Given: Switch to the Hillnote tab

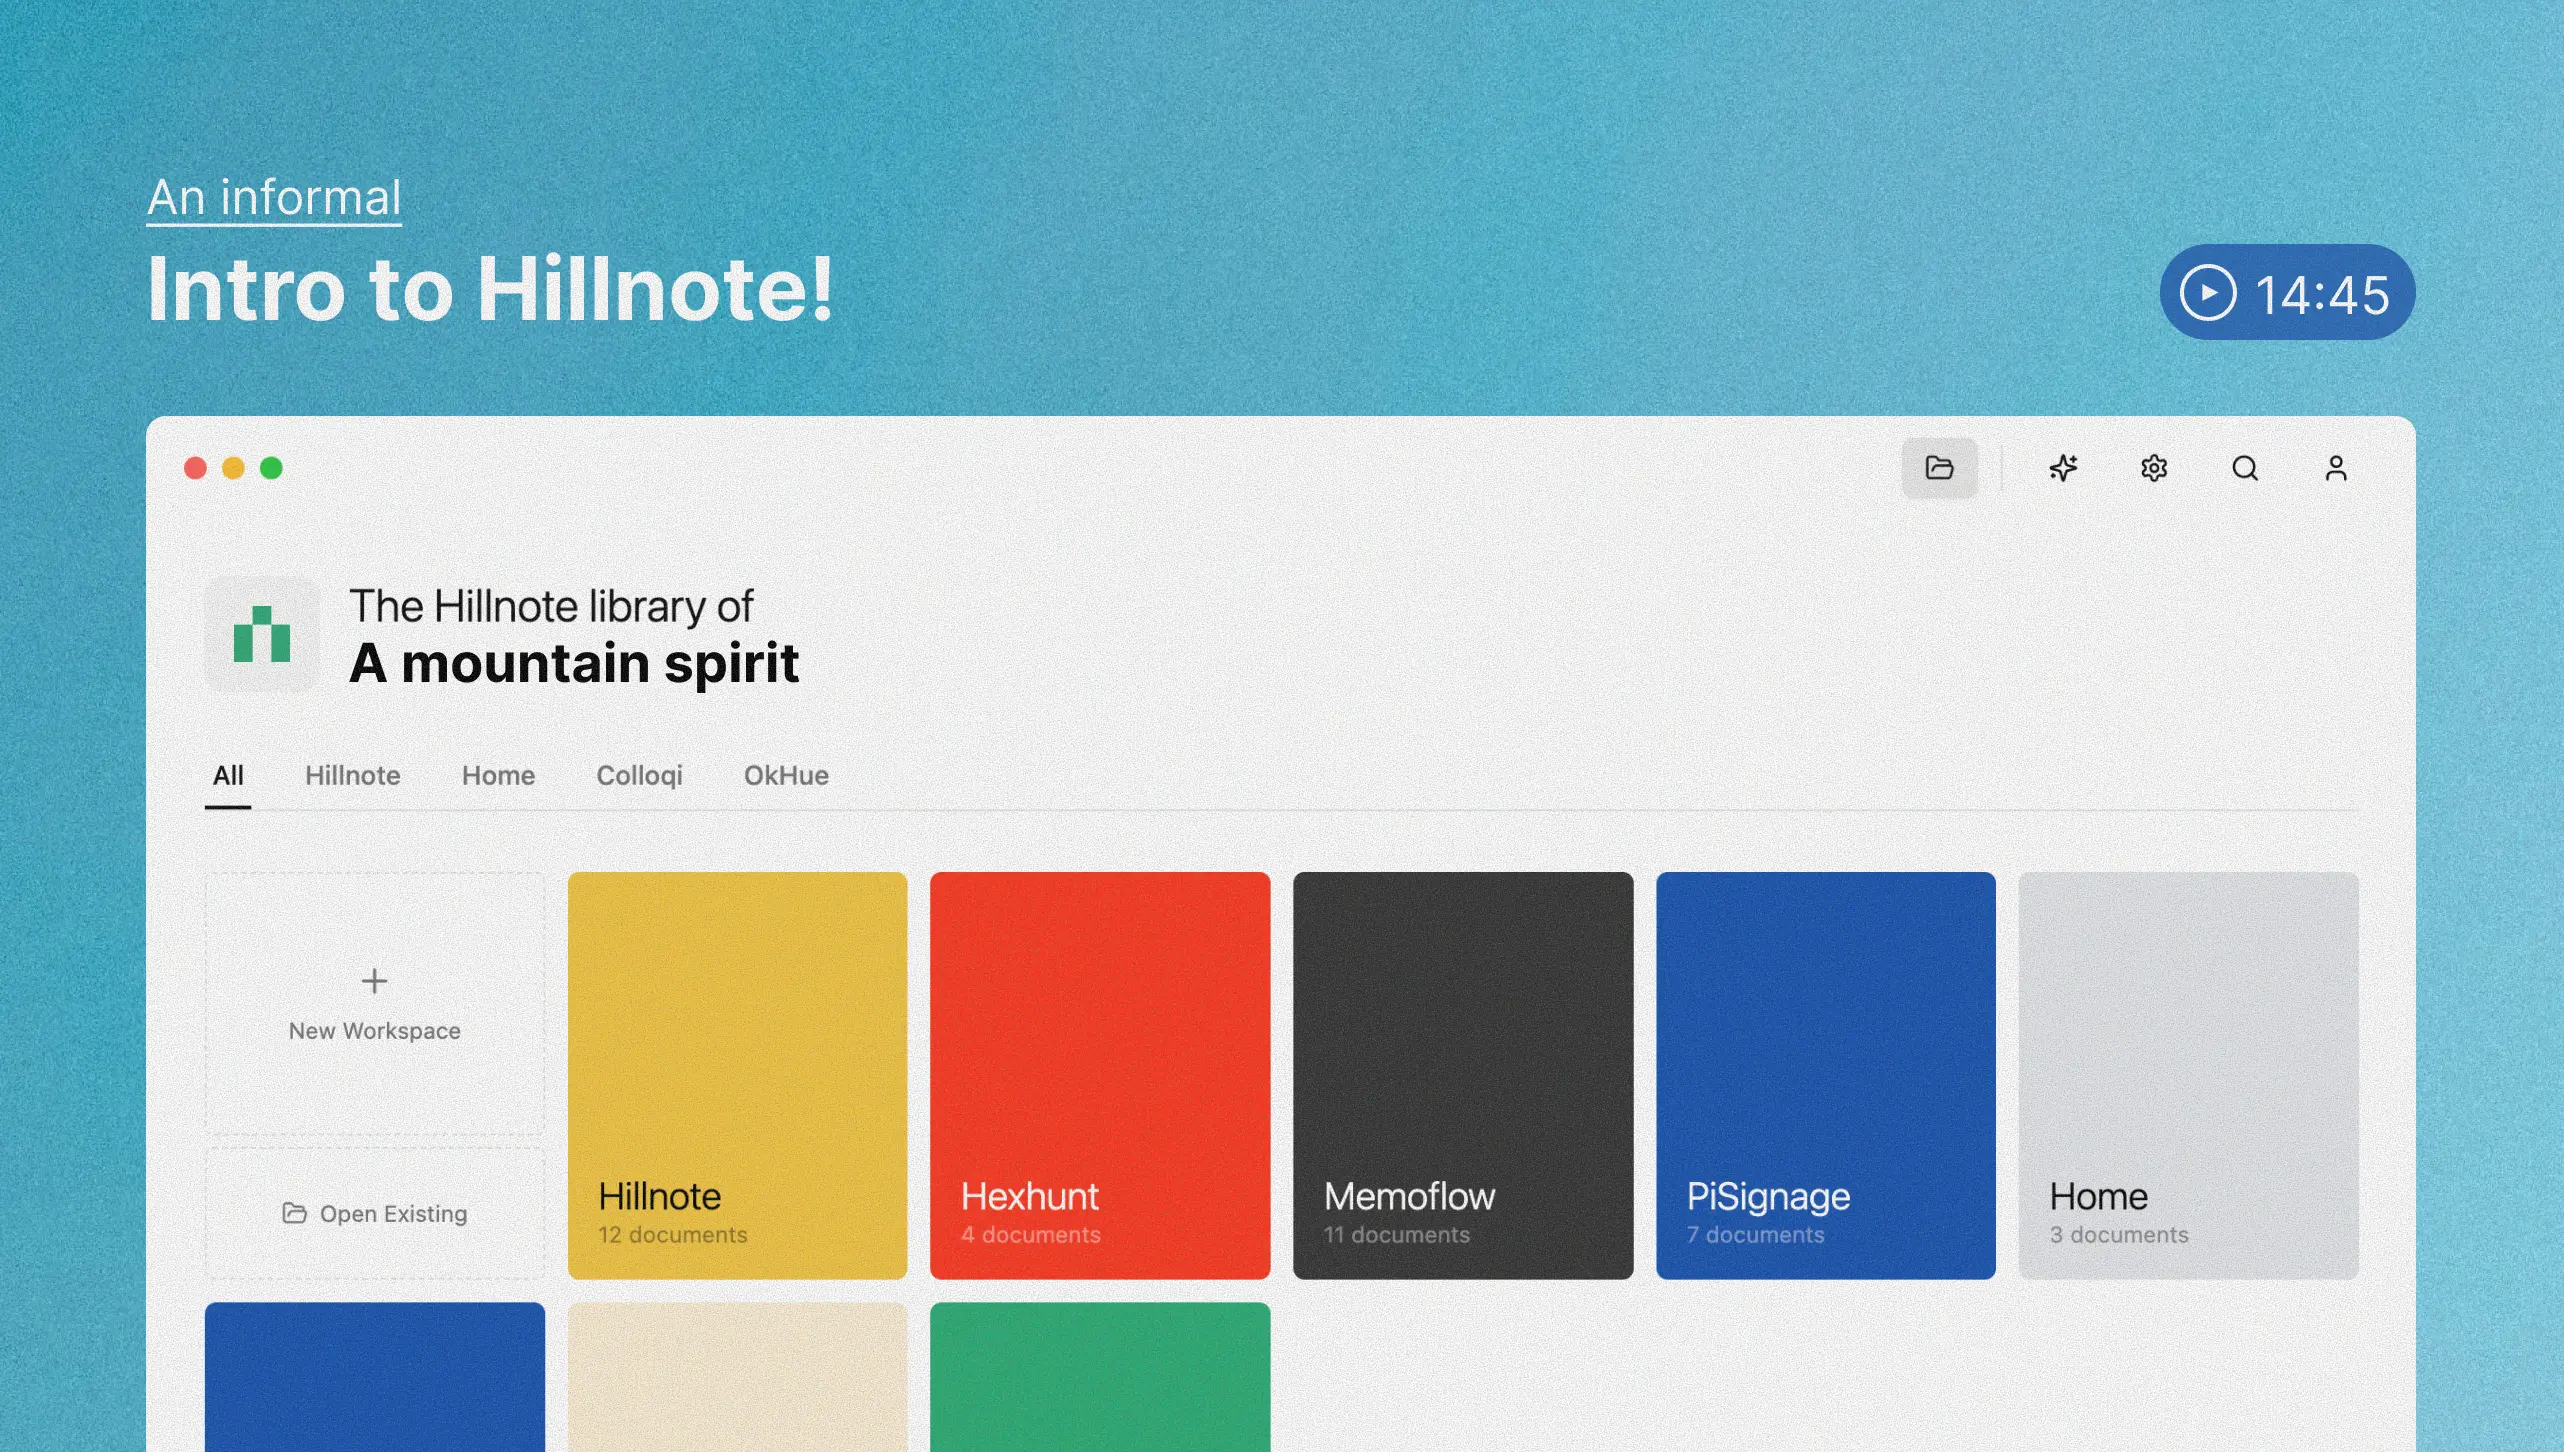Looking at the screenshot, I should 352,775.
